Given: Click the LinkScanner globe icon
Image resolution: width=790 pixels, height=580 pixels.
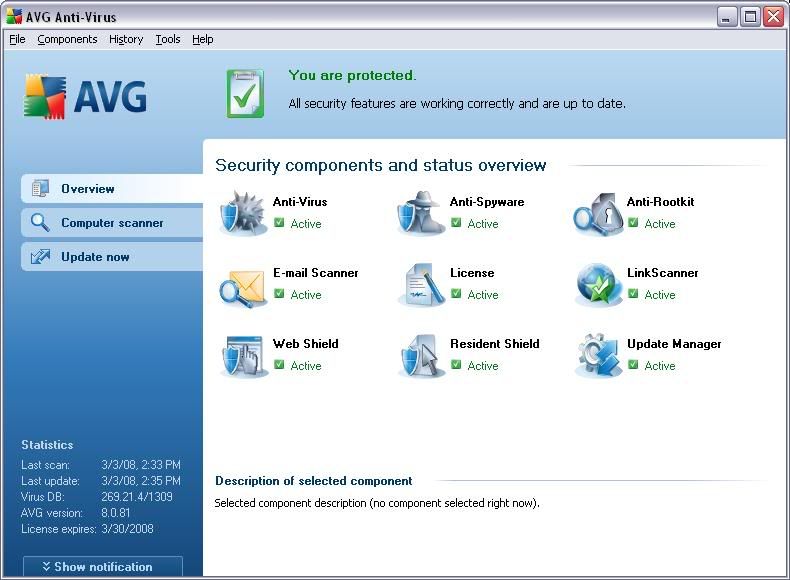Looking at the screenshot, I should [x=598, y=284].
